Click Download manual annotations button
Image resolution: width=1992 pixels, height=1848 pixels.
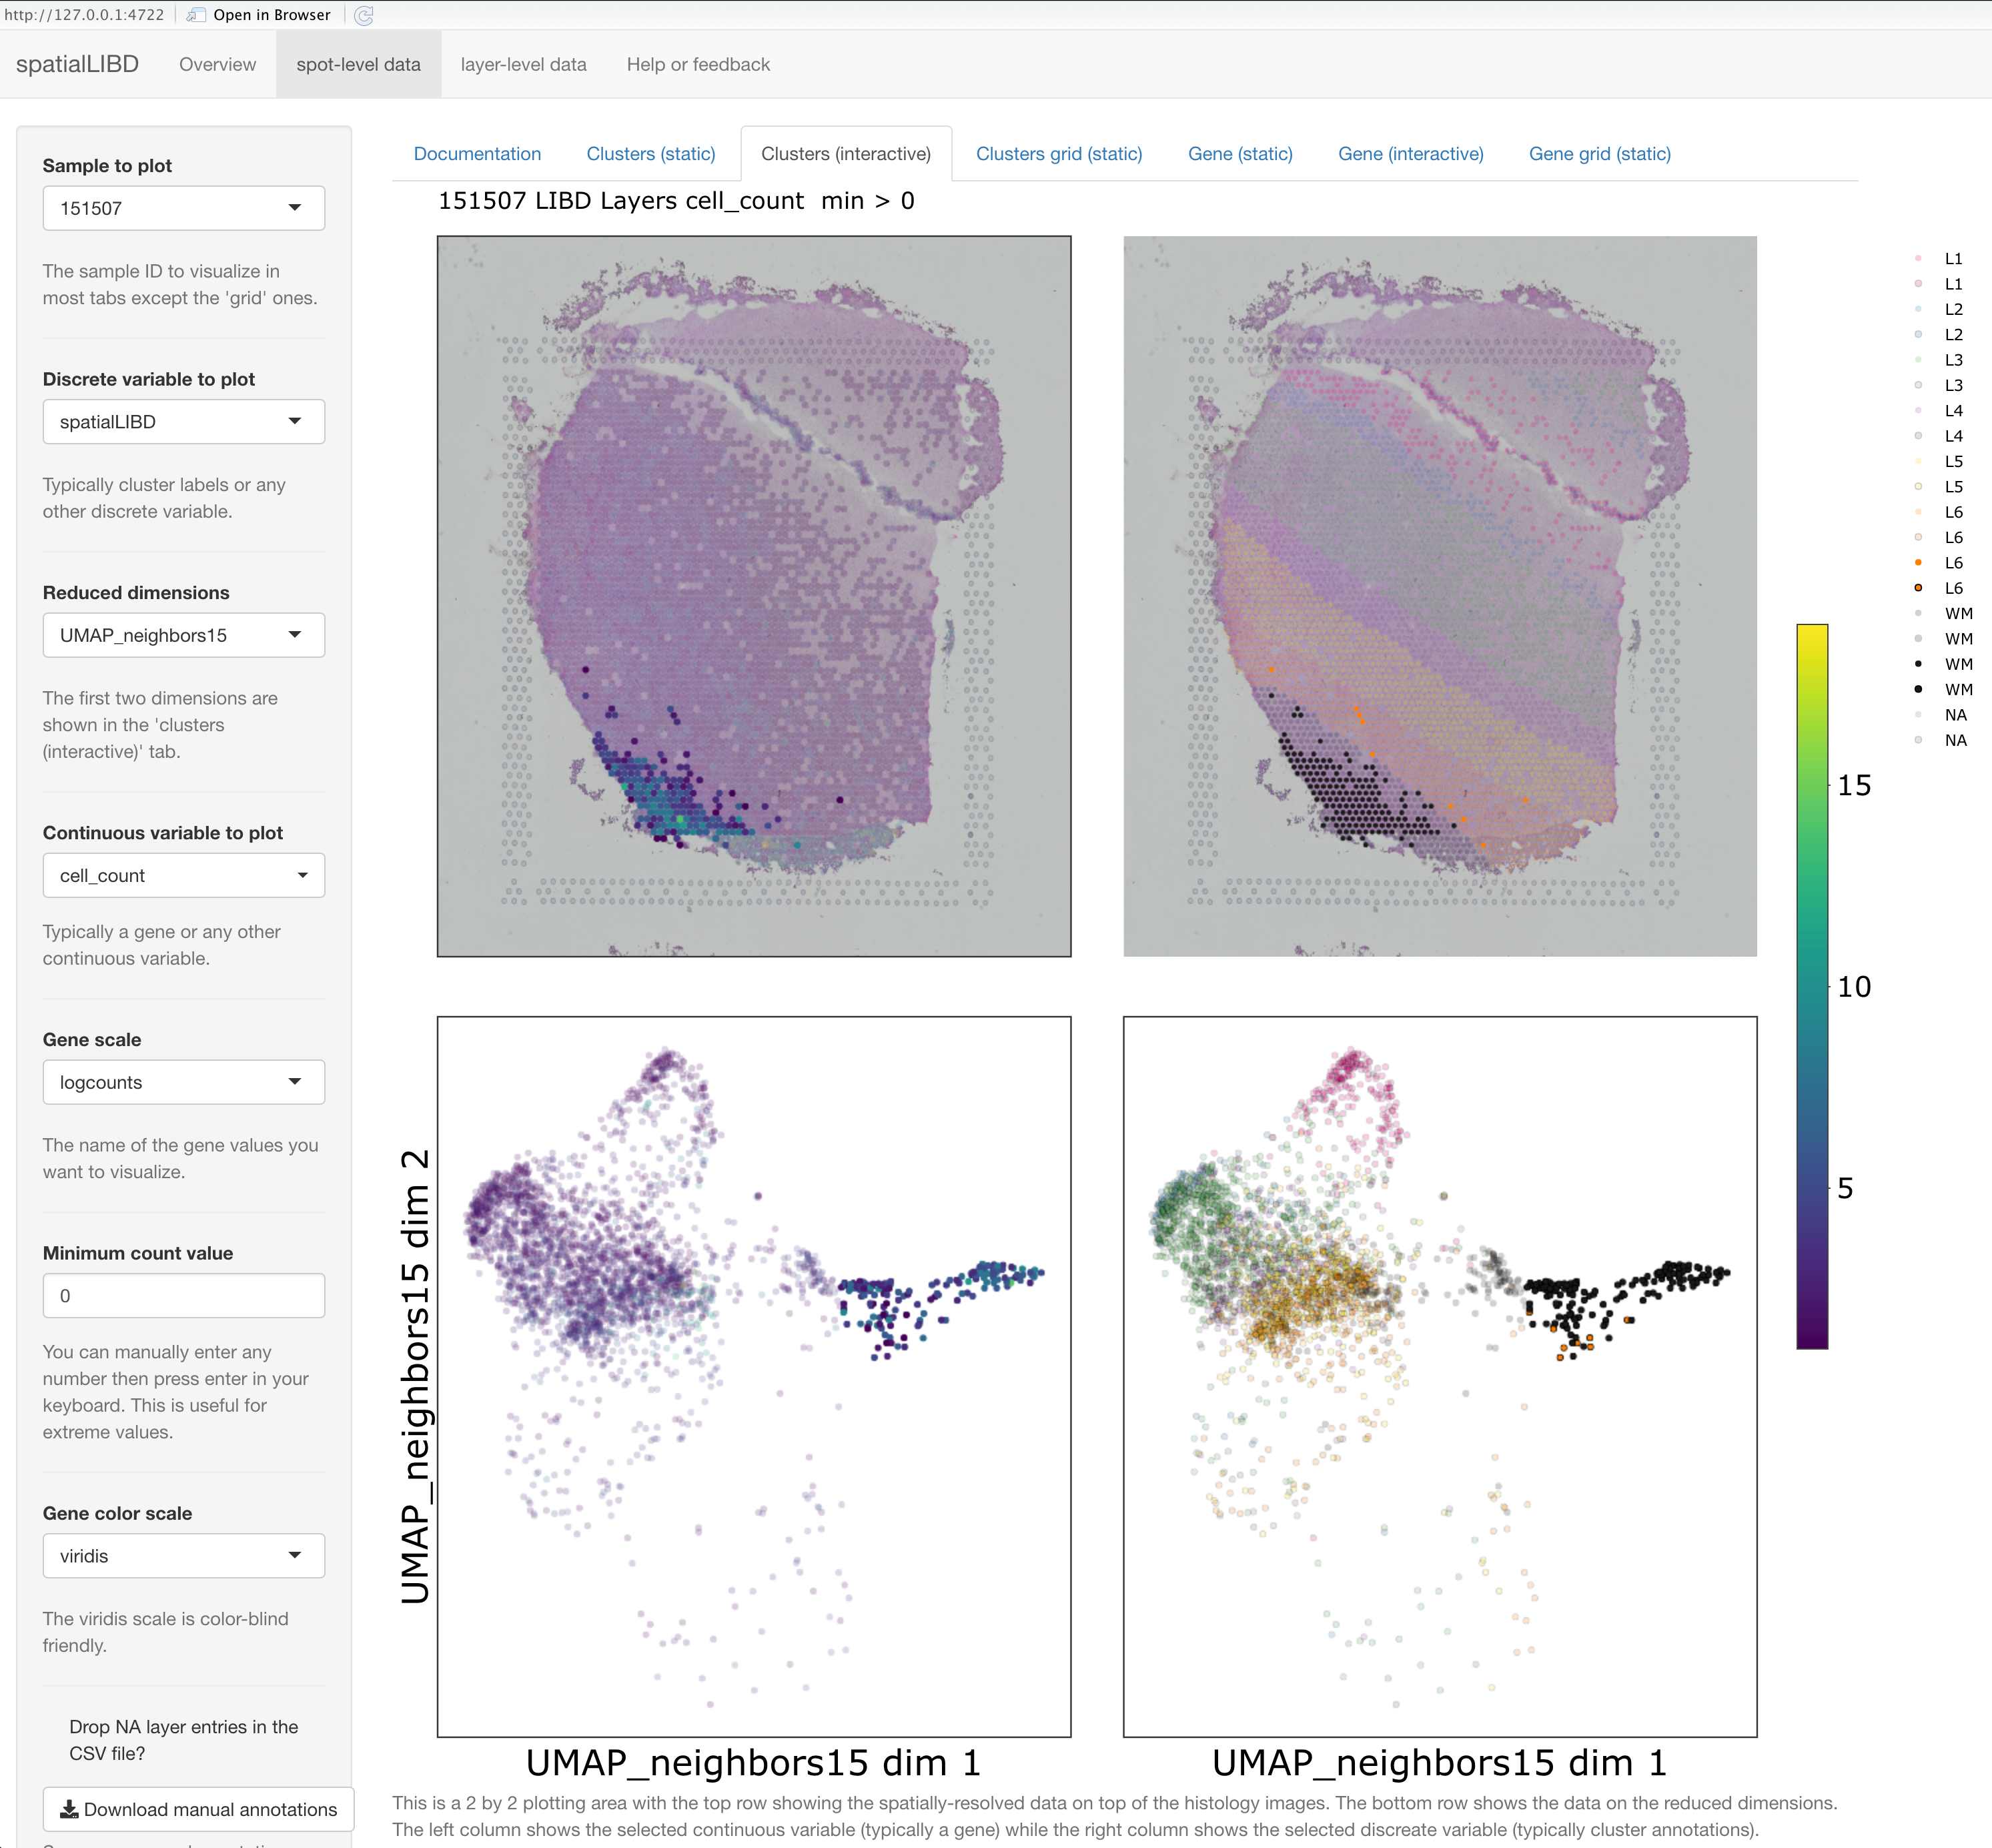[199, 1809]
